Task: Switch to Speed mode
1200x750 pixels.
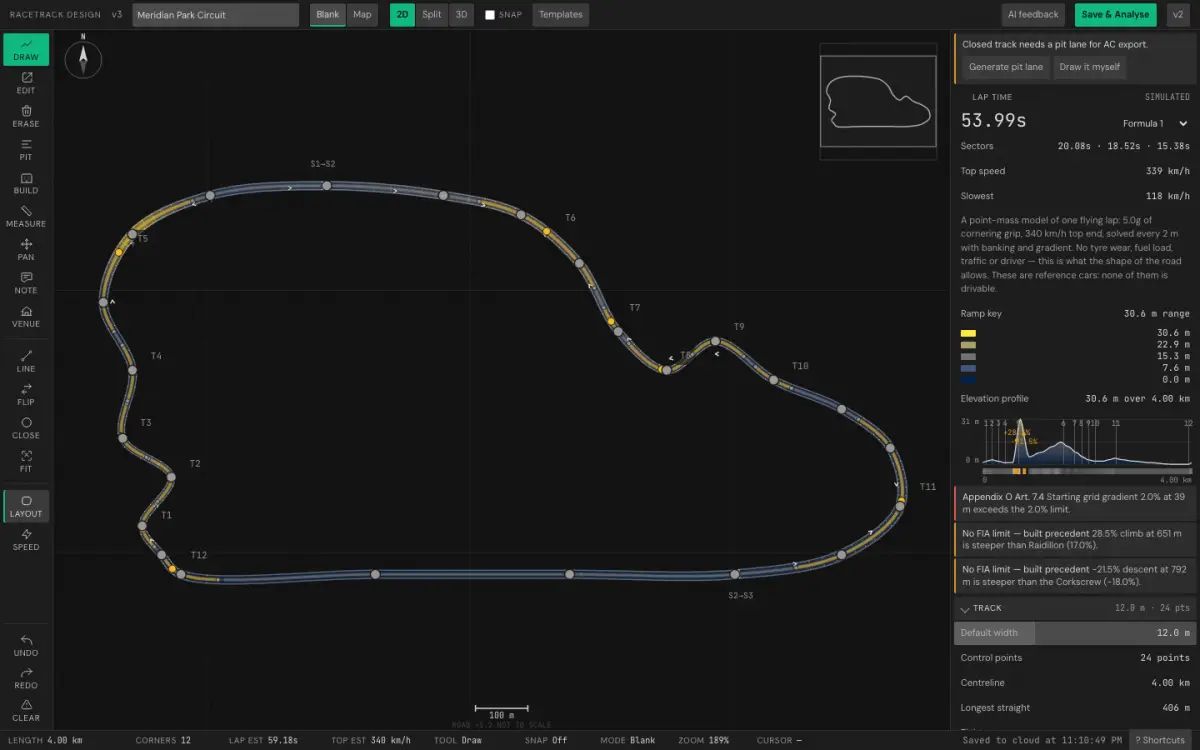Action: 26,540
